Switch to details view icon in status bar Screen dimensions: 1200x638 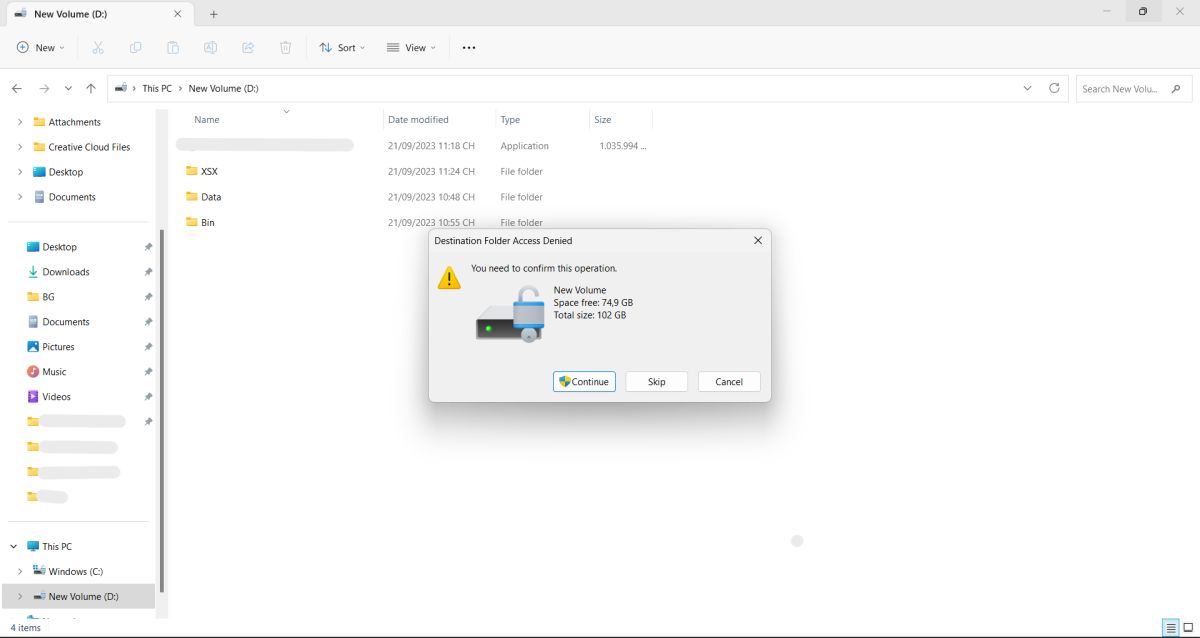[x=1169, y=628]
